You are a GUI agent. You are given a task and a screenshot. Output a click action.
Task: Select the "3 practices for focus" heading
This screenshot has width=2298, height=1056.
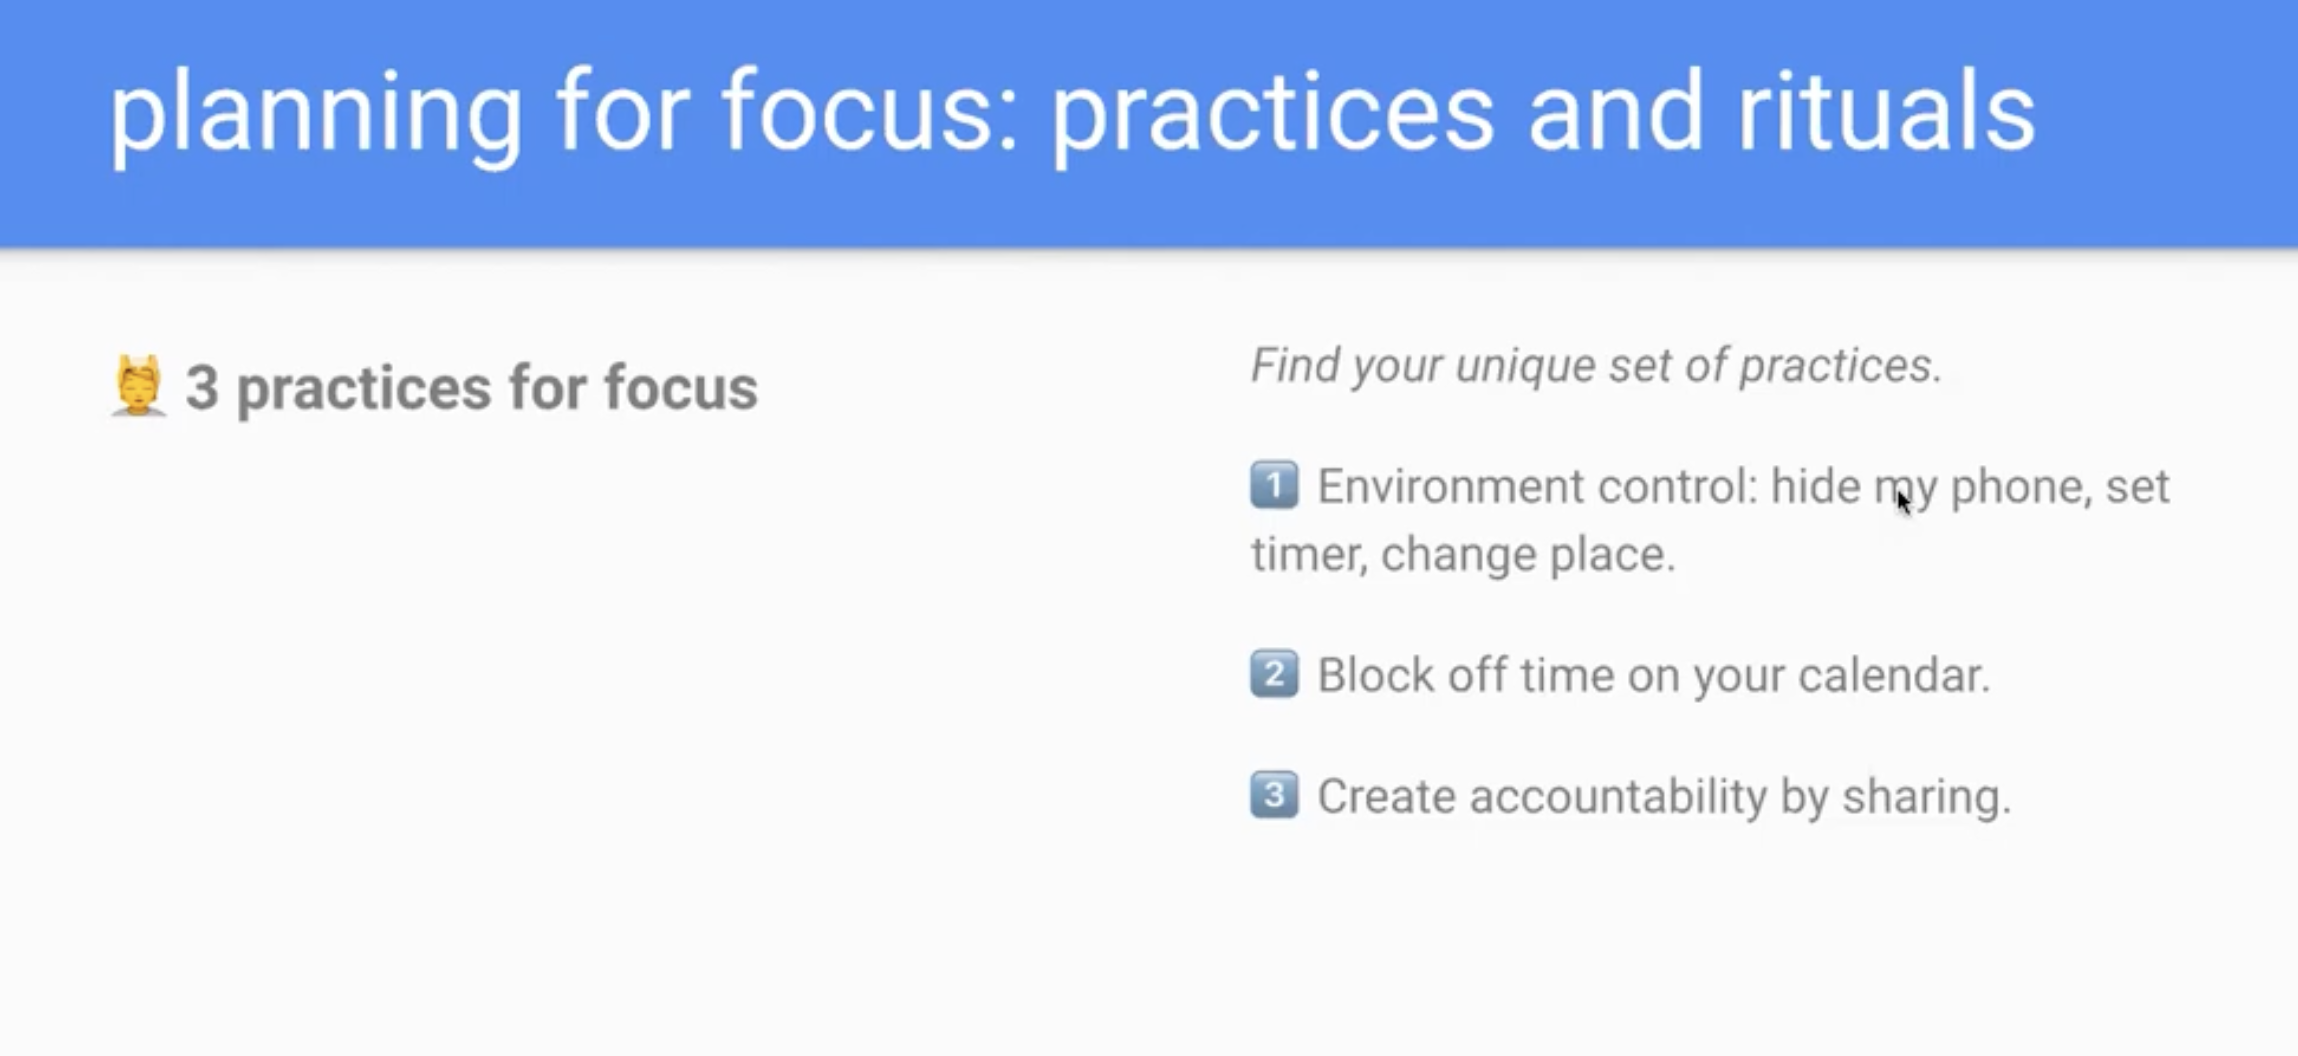click(x=471, y=388)
